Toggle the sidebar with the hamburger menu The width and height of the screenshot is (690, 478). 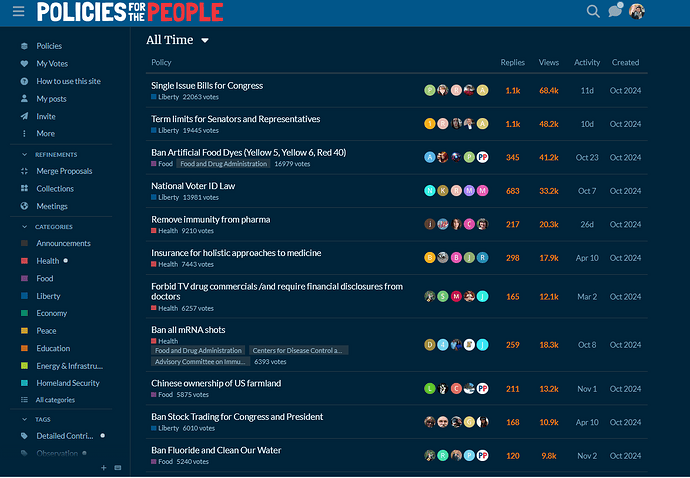(18, 12)
